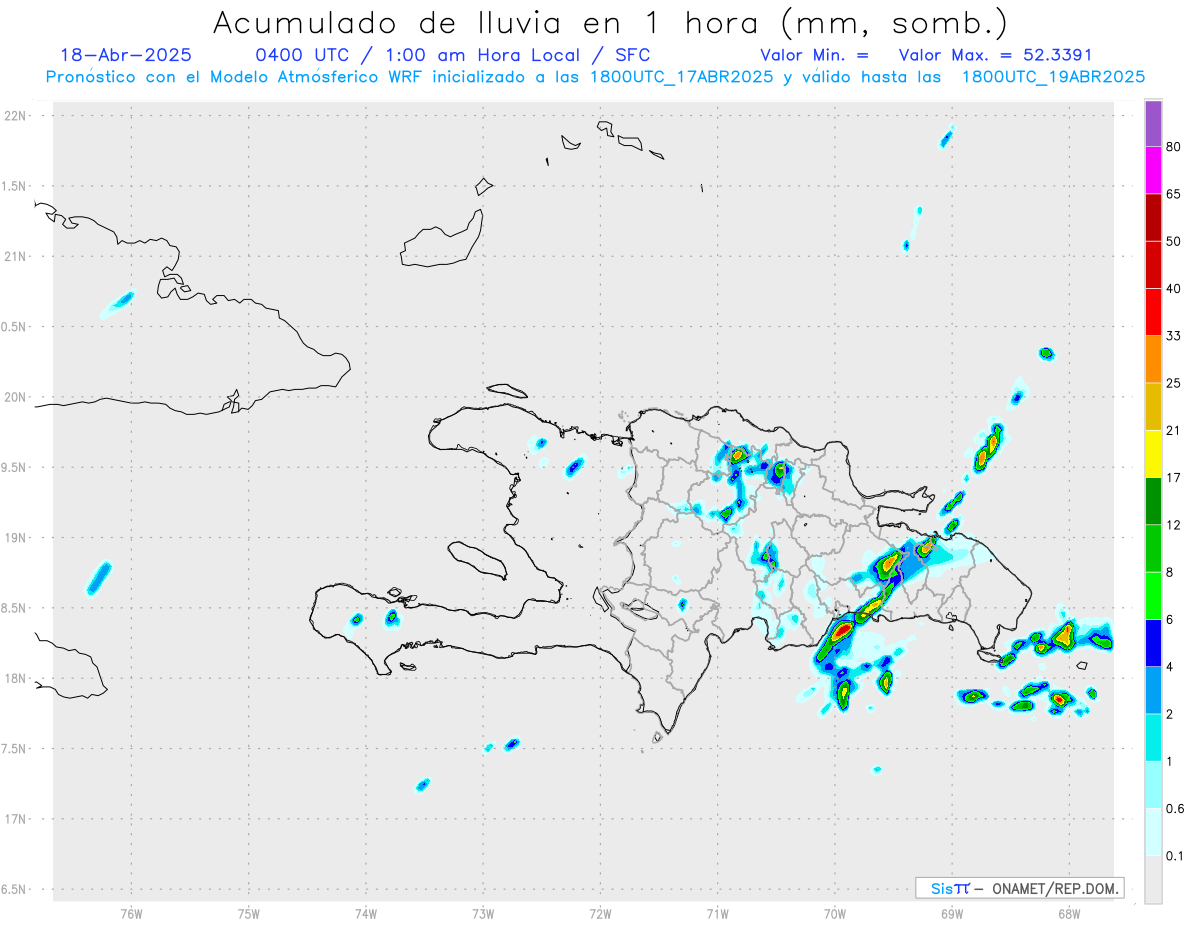
Task: Select the '21N' latitude axis label
Action: pyautogui.click(x=17, y=257)
